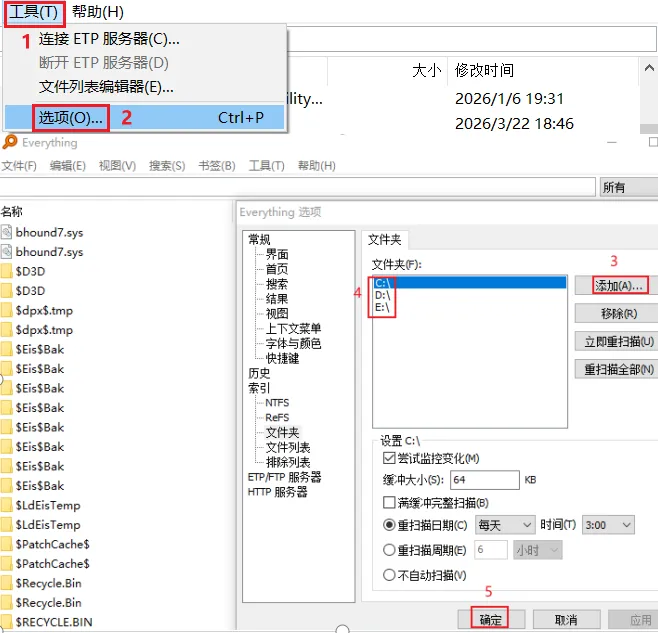Select the first $dpx$.tmp folder icon
This screenshot has width=658, height=633.
tap(6, 310)
